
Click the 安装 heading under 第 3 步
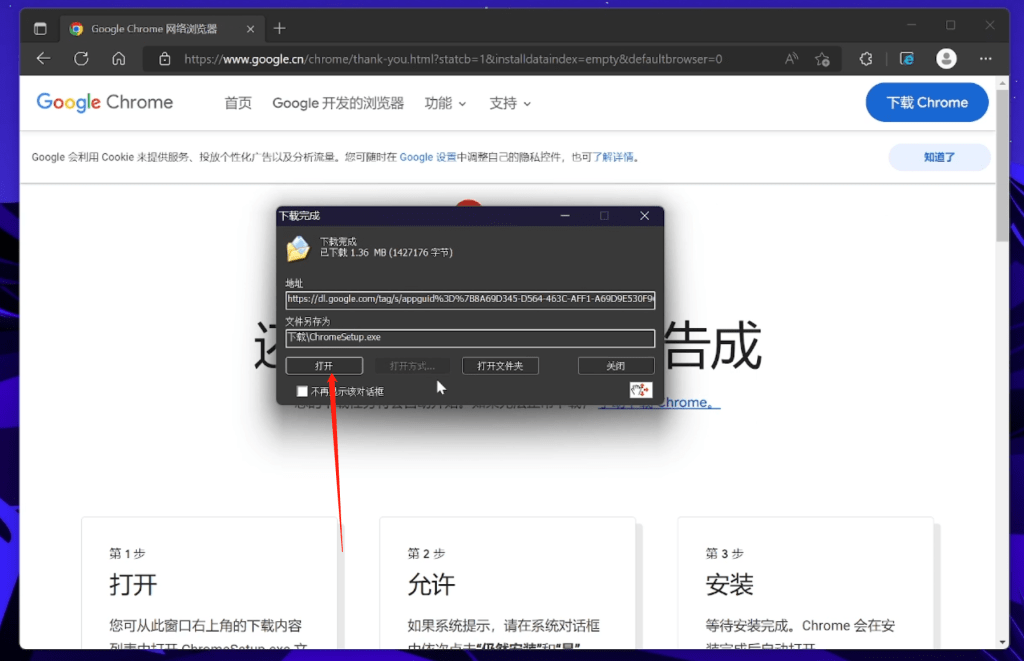[x=729, y=585]
